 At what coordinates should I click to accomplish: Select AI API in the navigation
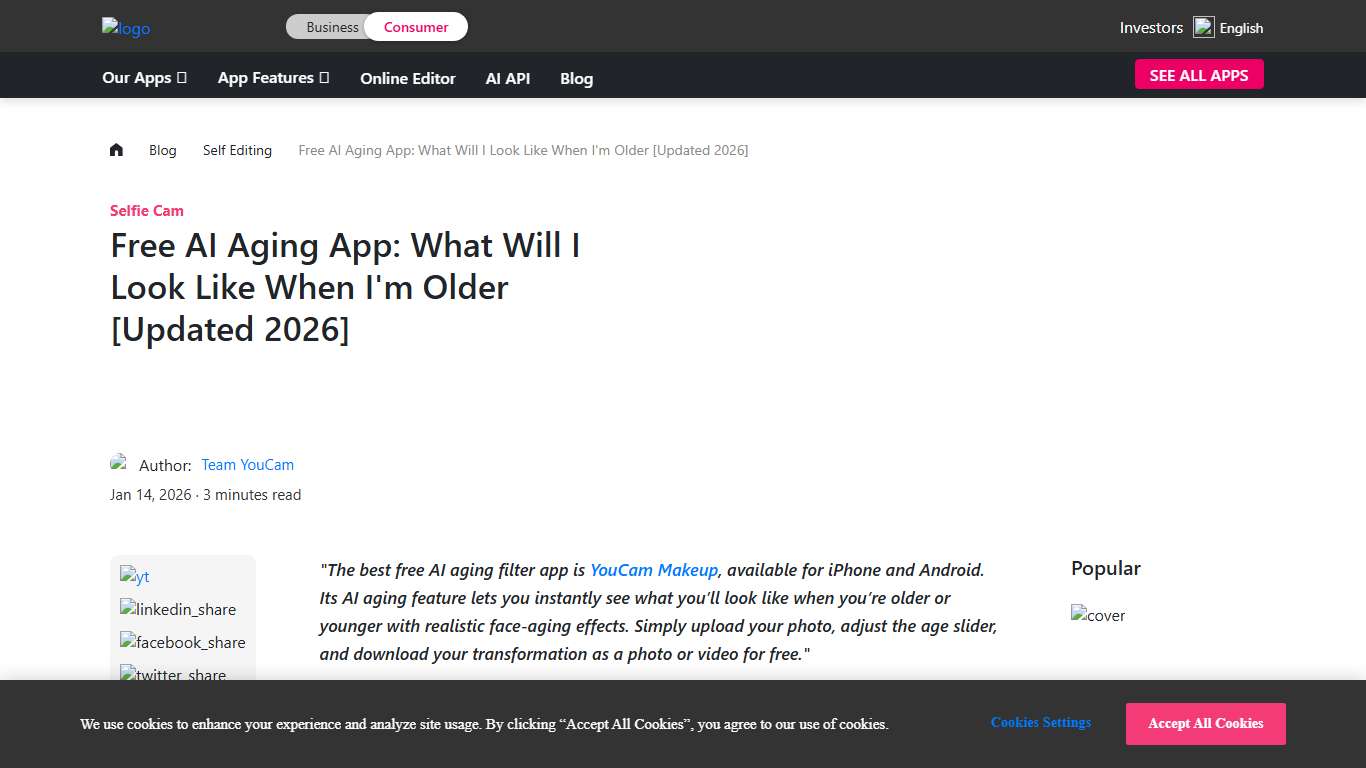pos(507,78)
